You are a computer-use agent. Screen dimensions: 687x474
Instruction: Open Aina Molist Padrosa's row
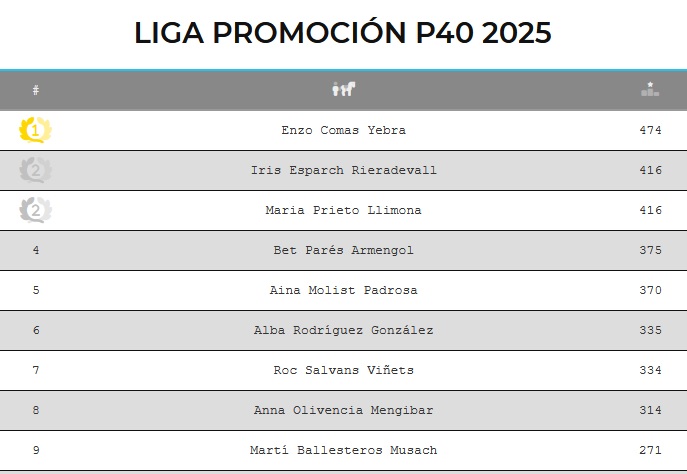(343, 290)
